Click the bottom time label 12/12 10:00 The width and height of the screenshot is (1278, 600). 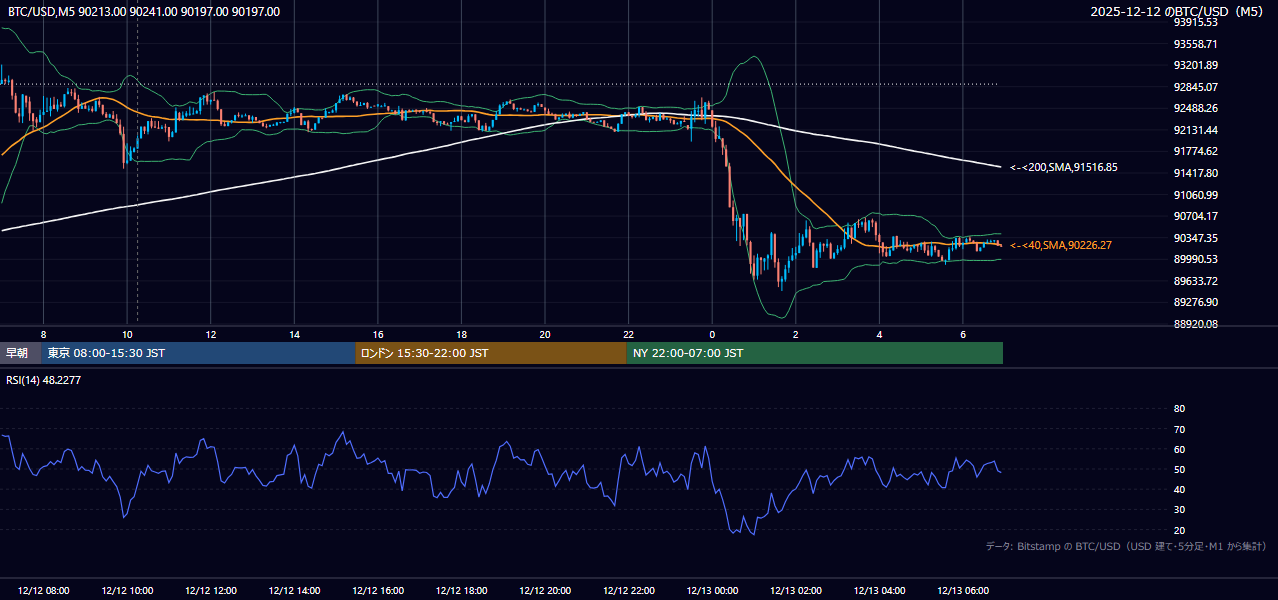(127, 591)
